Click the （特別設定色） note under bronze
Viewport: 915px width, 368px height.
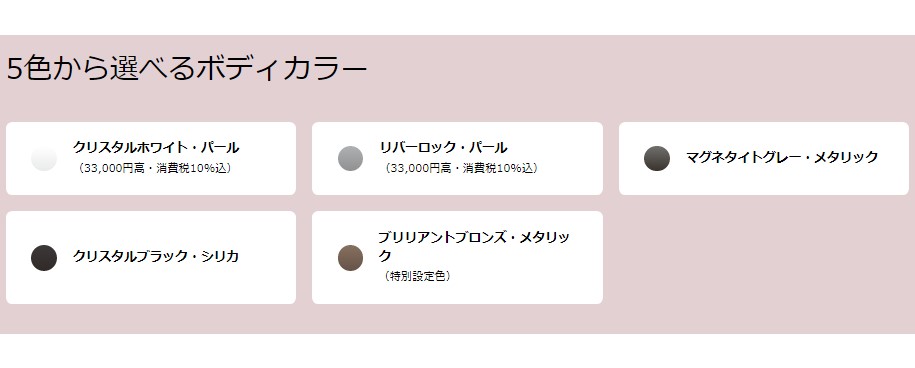(417, 276)
